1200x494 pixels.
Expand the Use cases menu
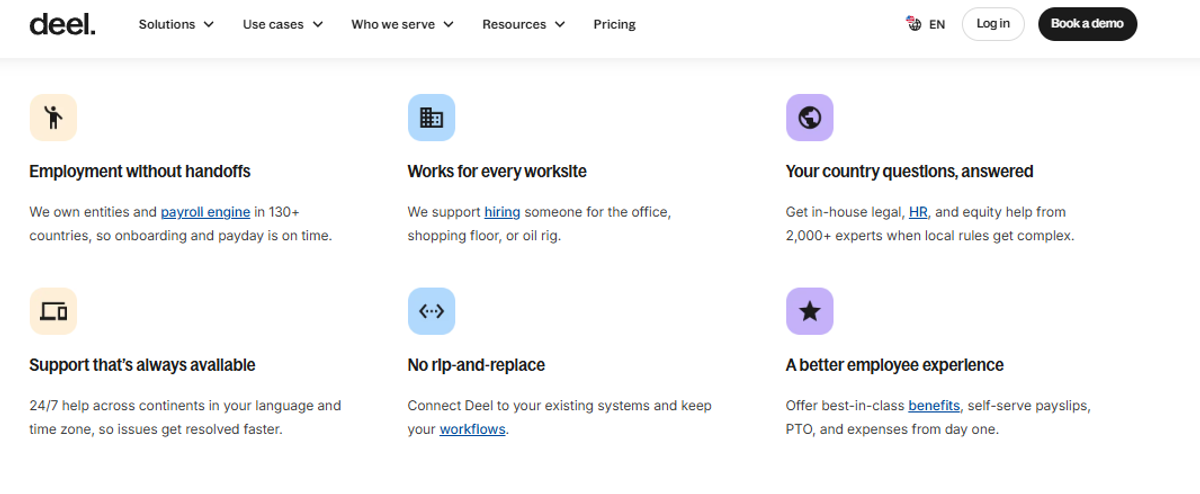click(283, 24)
